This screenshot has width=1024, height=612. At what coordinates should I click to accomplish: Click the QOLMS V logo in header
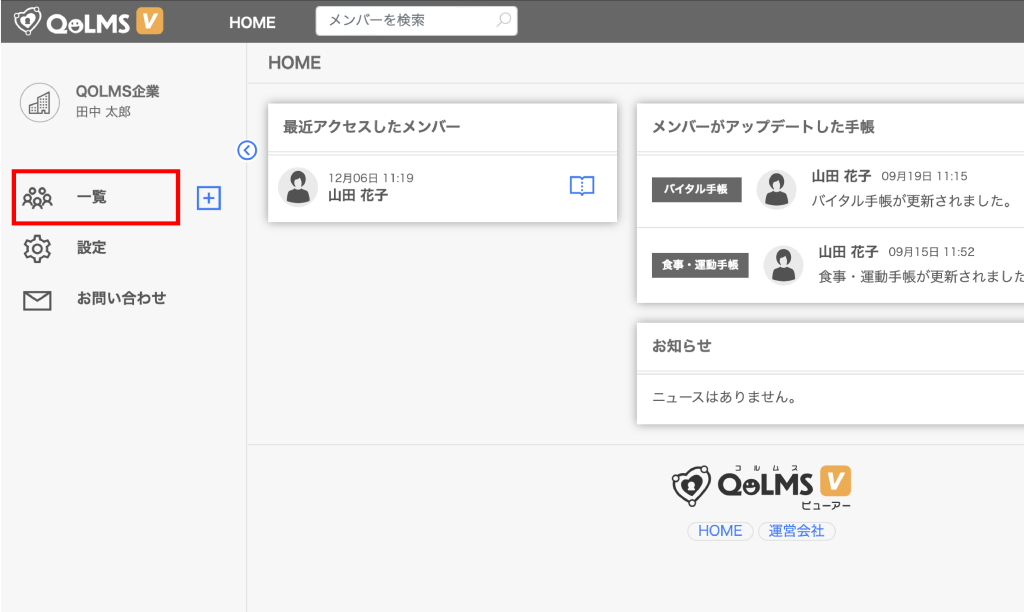88,21
